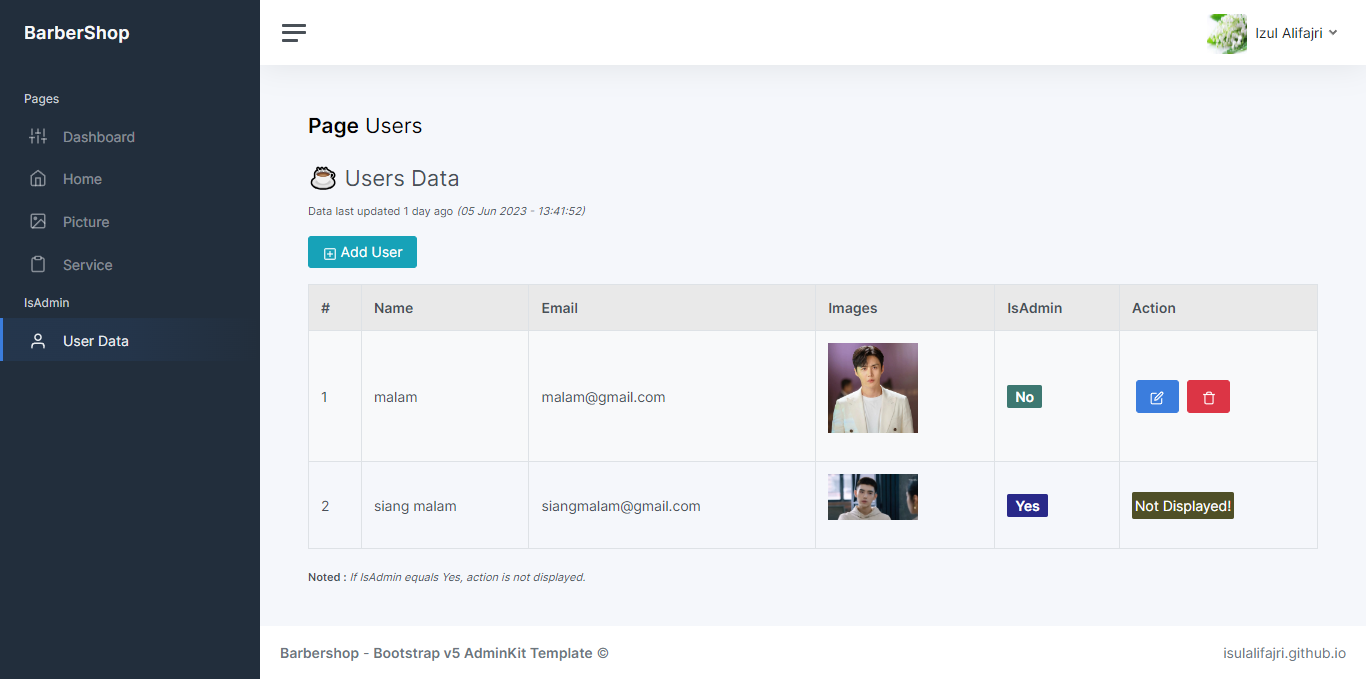
Task: Click the Service clipboard icon in sidebar
Action: 38,265
